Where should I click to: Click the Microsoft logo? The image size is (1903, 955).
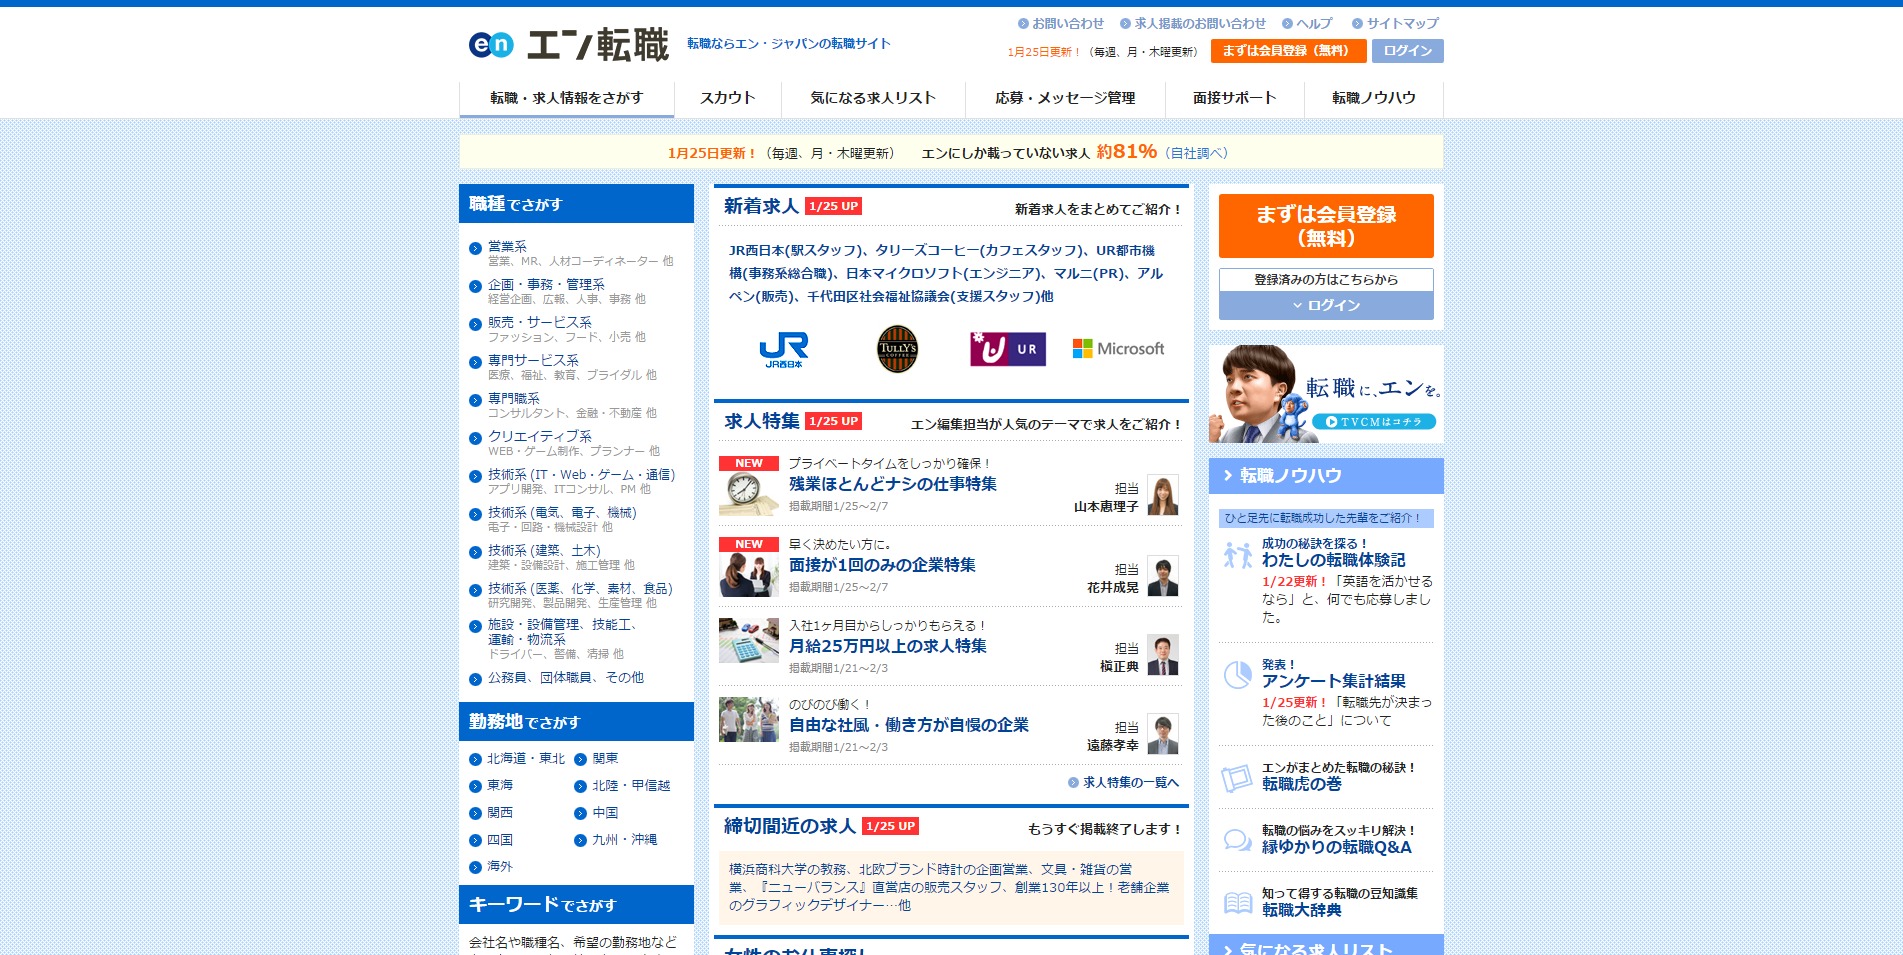[x=1118, y=349]
